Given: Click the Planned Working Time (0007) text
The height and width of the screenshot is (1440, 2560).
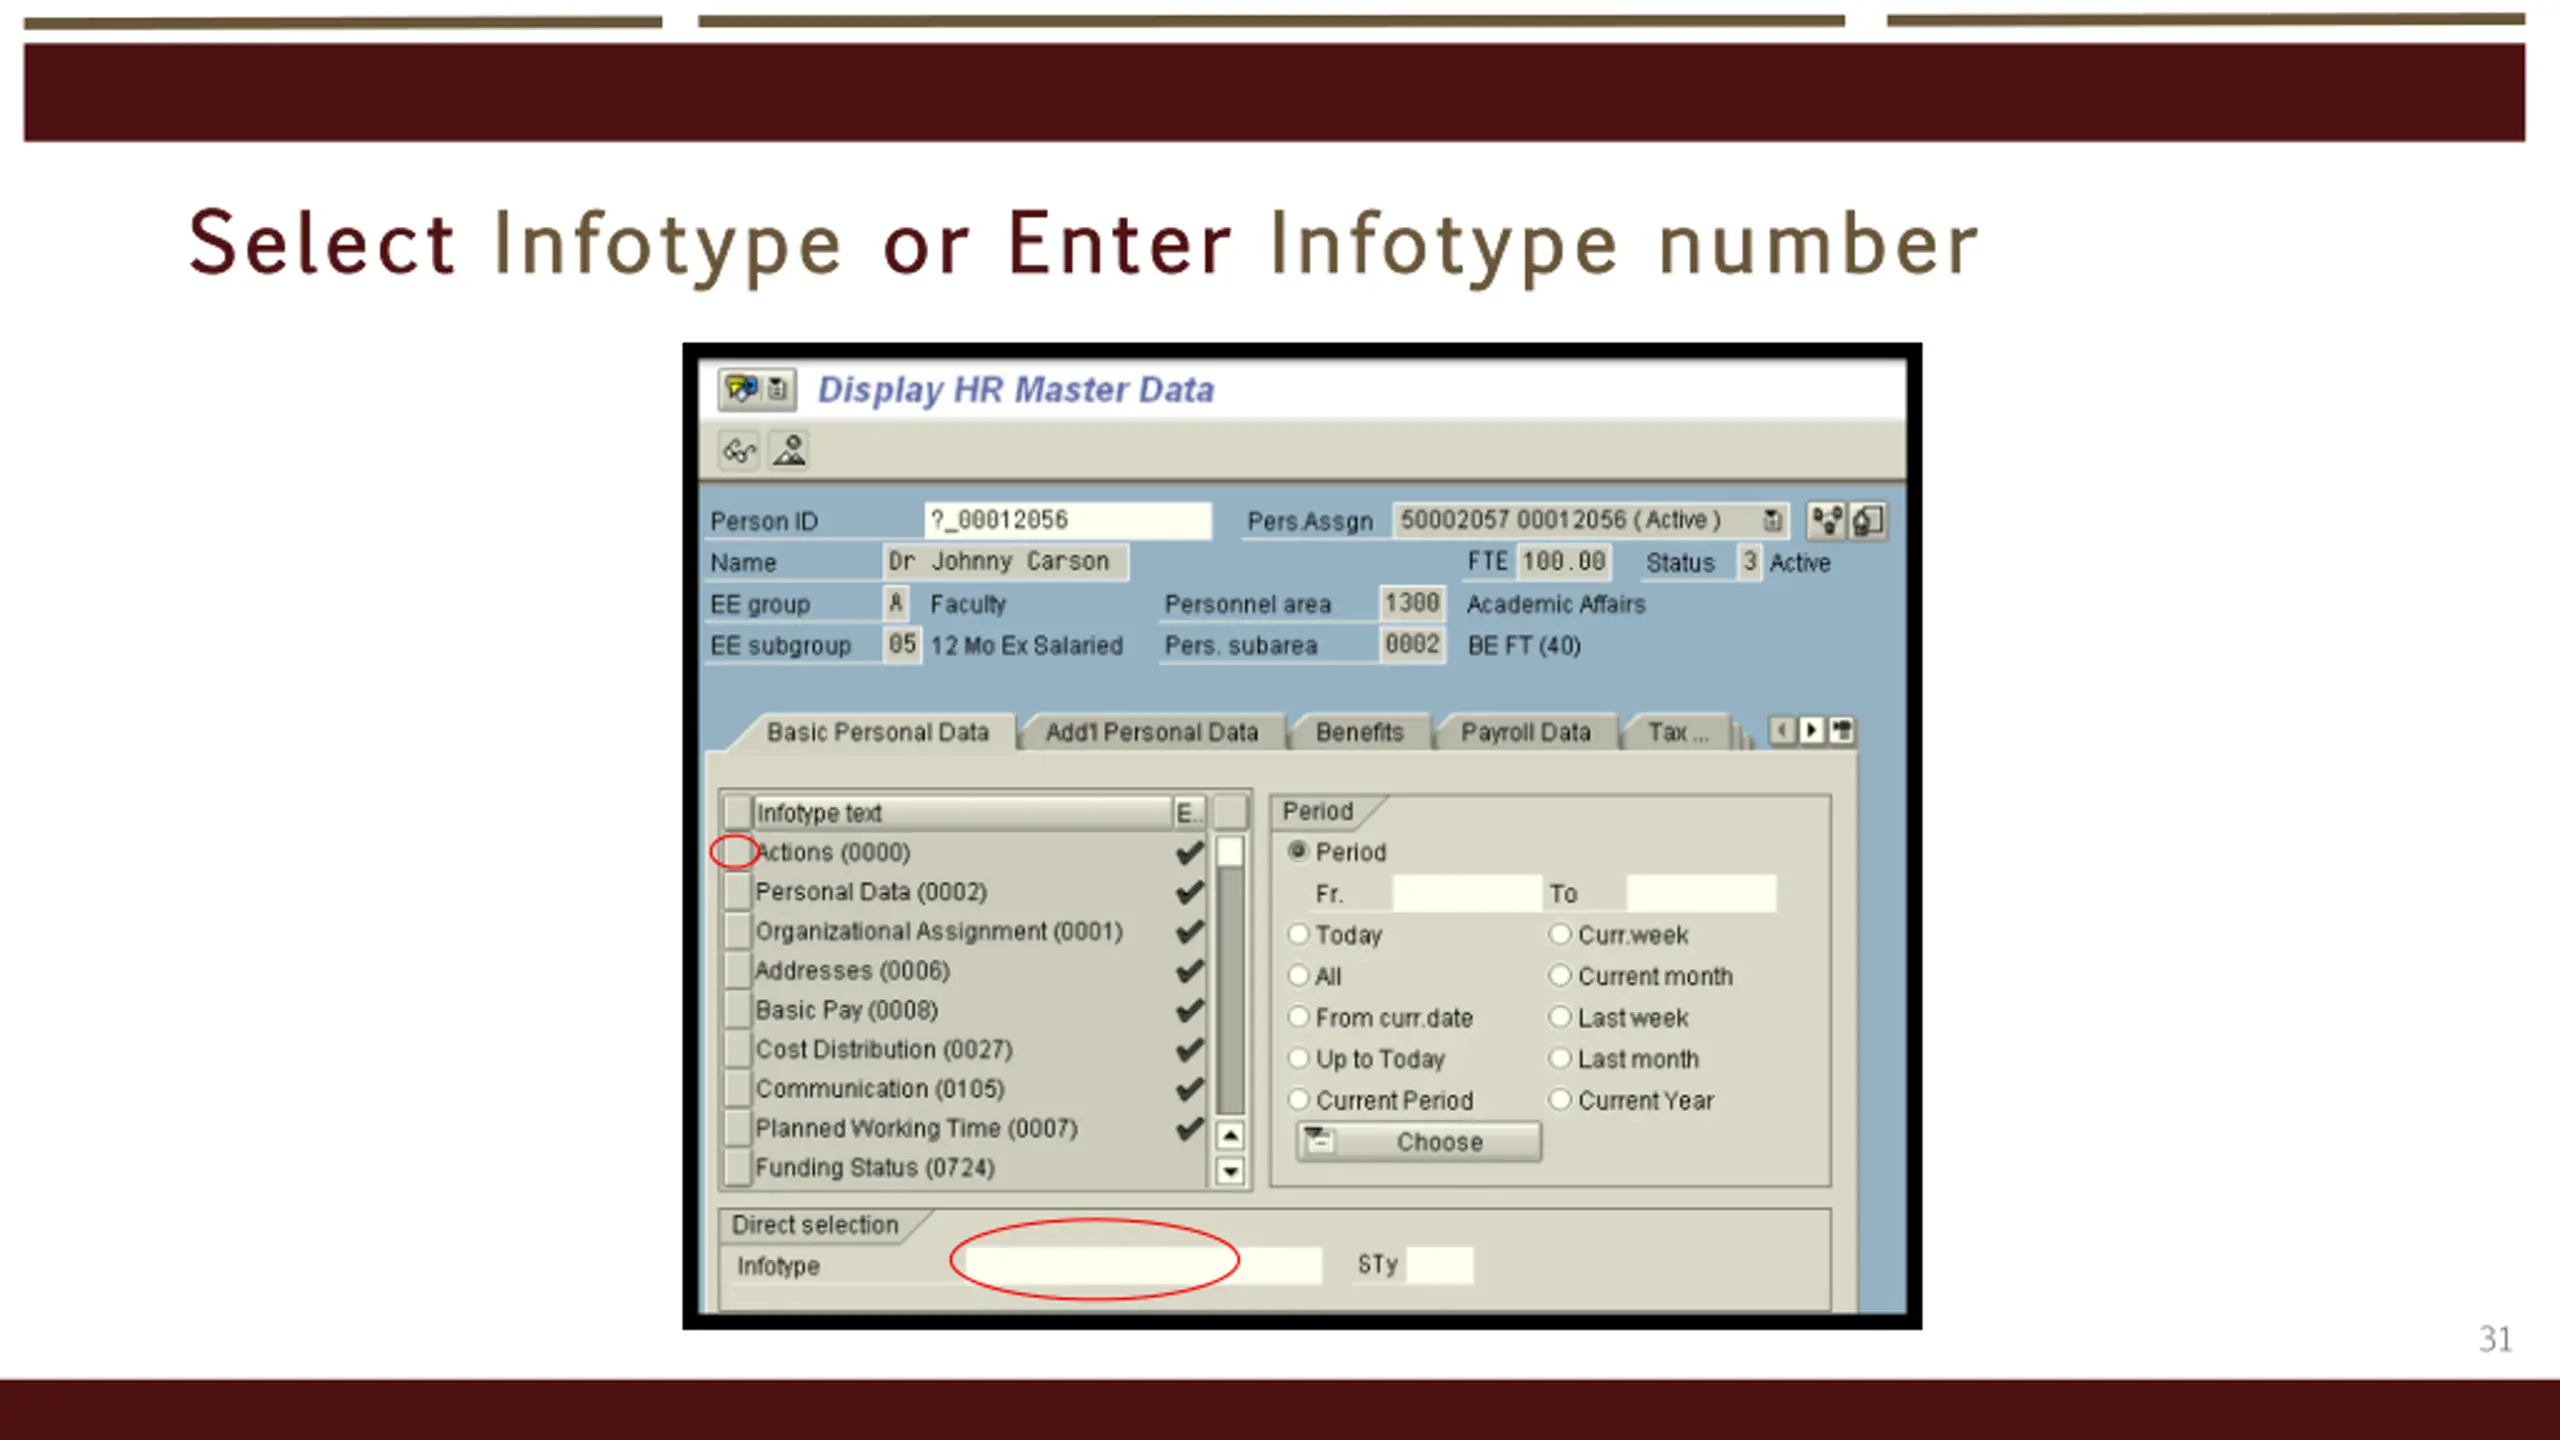Looking at the screenshot, I should (x=916, y=1128).
